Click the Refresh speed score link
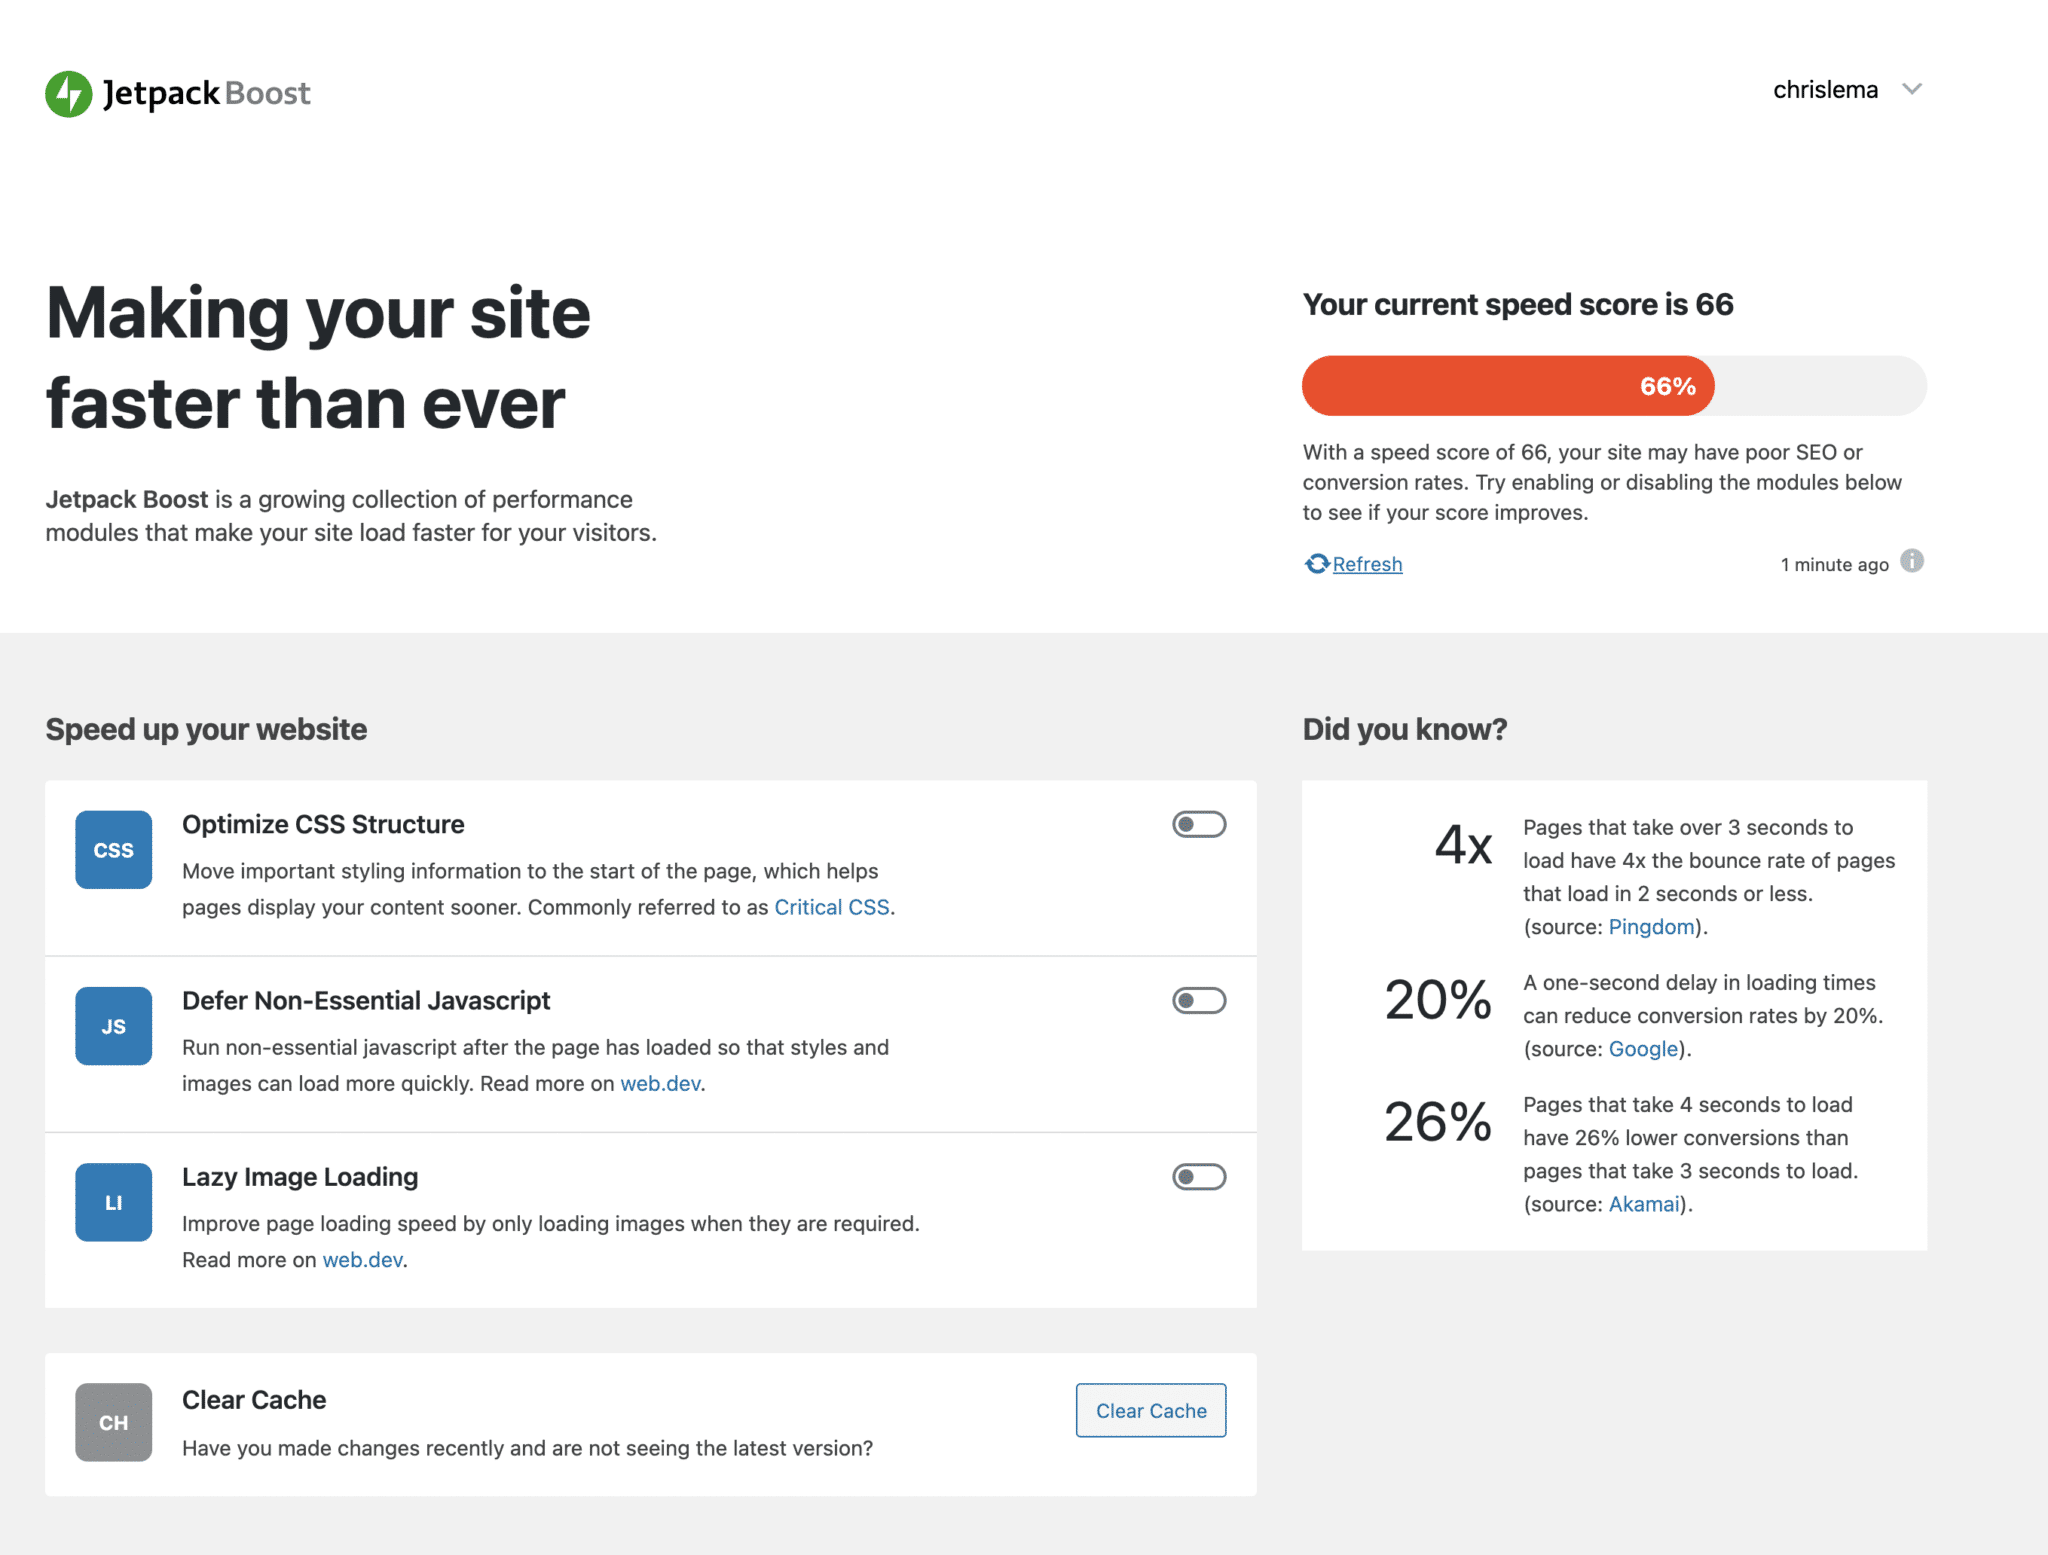The height and width of the screenshot is (1555, 2048). [x=1367, y=565]
